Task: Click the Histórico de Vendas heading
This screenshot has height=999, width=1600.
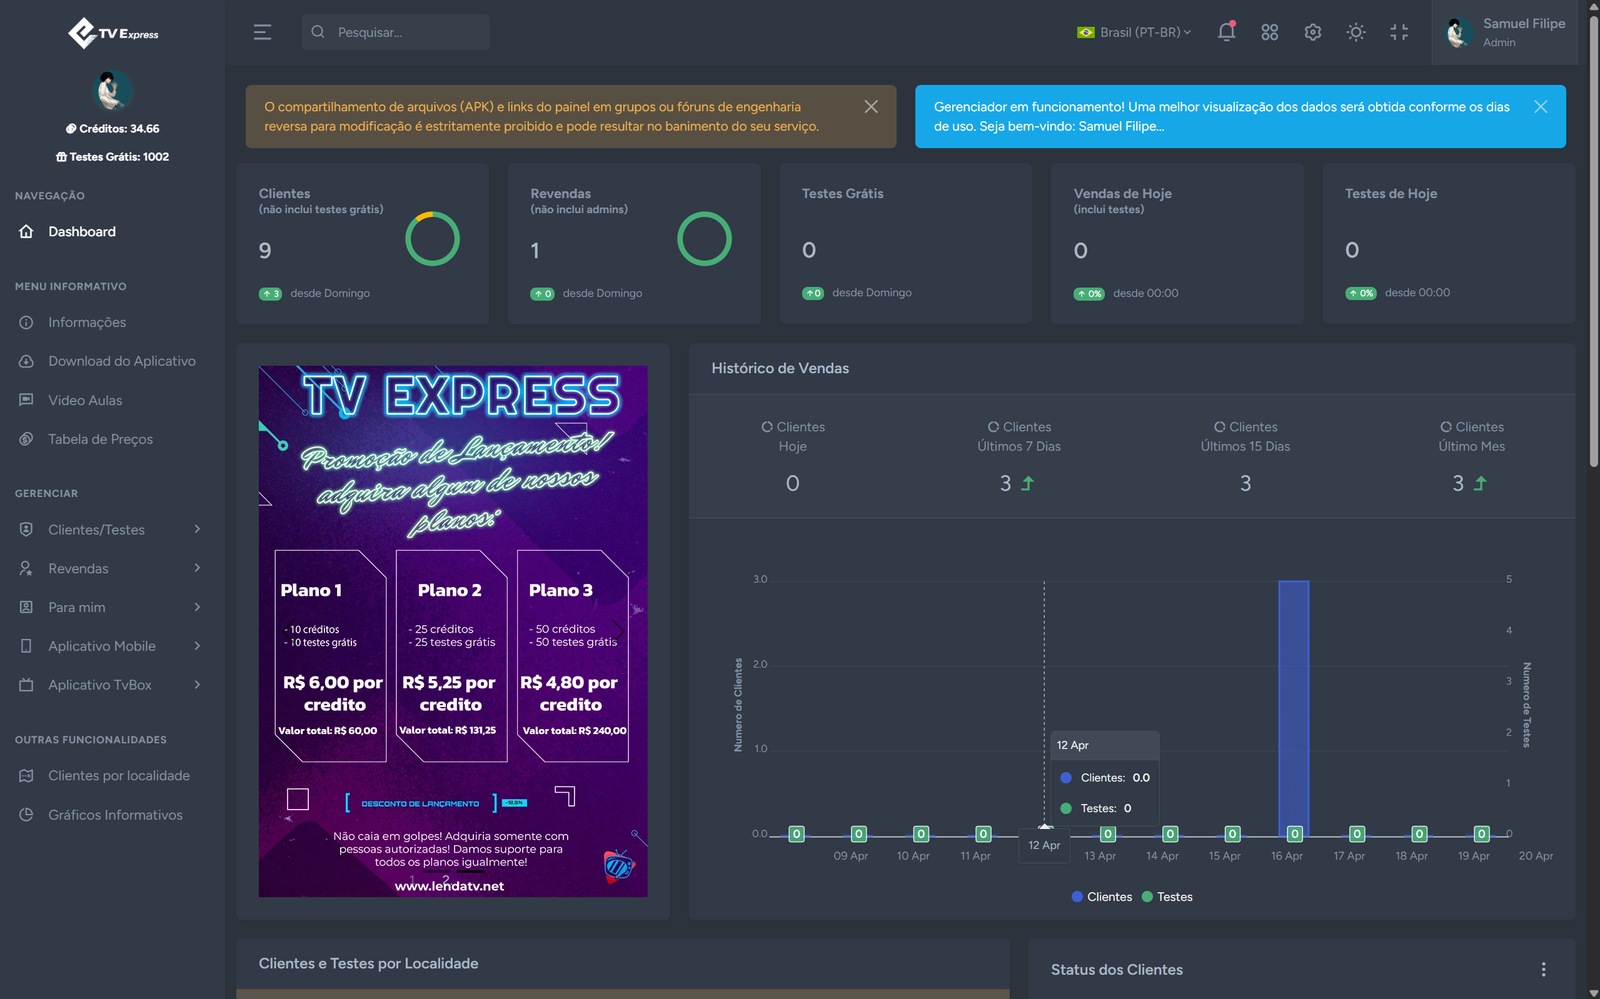Action: pyautogui.click(x=780, y=368)
